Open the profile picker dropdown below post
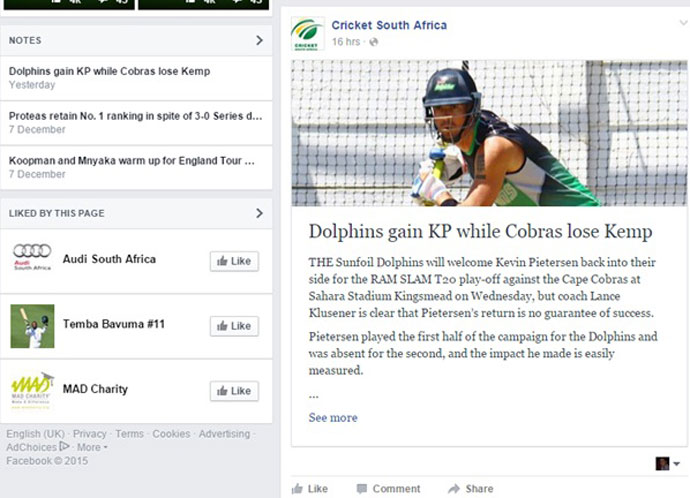690x498 pixels. pyautogui.click(x=668, y=463)
